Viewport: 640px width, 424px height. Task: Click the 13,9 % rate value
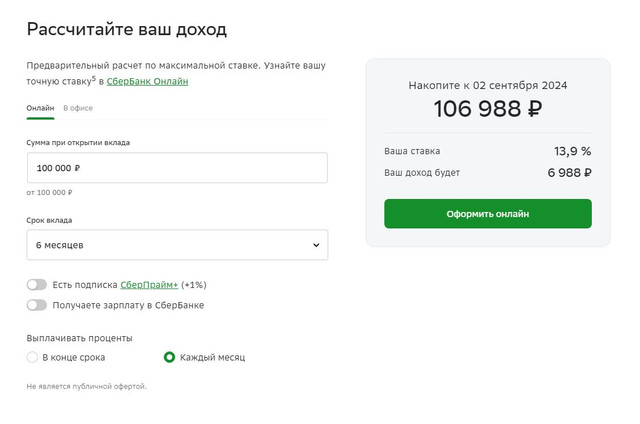coord(572,151)
